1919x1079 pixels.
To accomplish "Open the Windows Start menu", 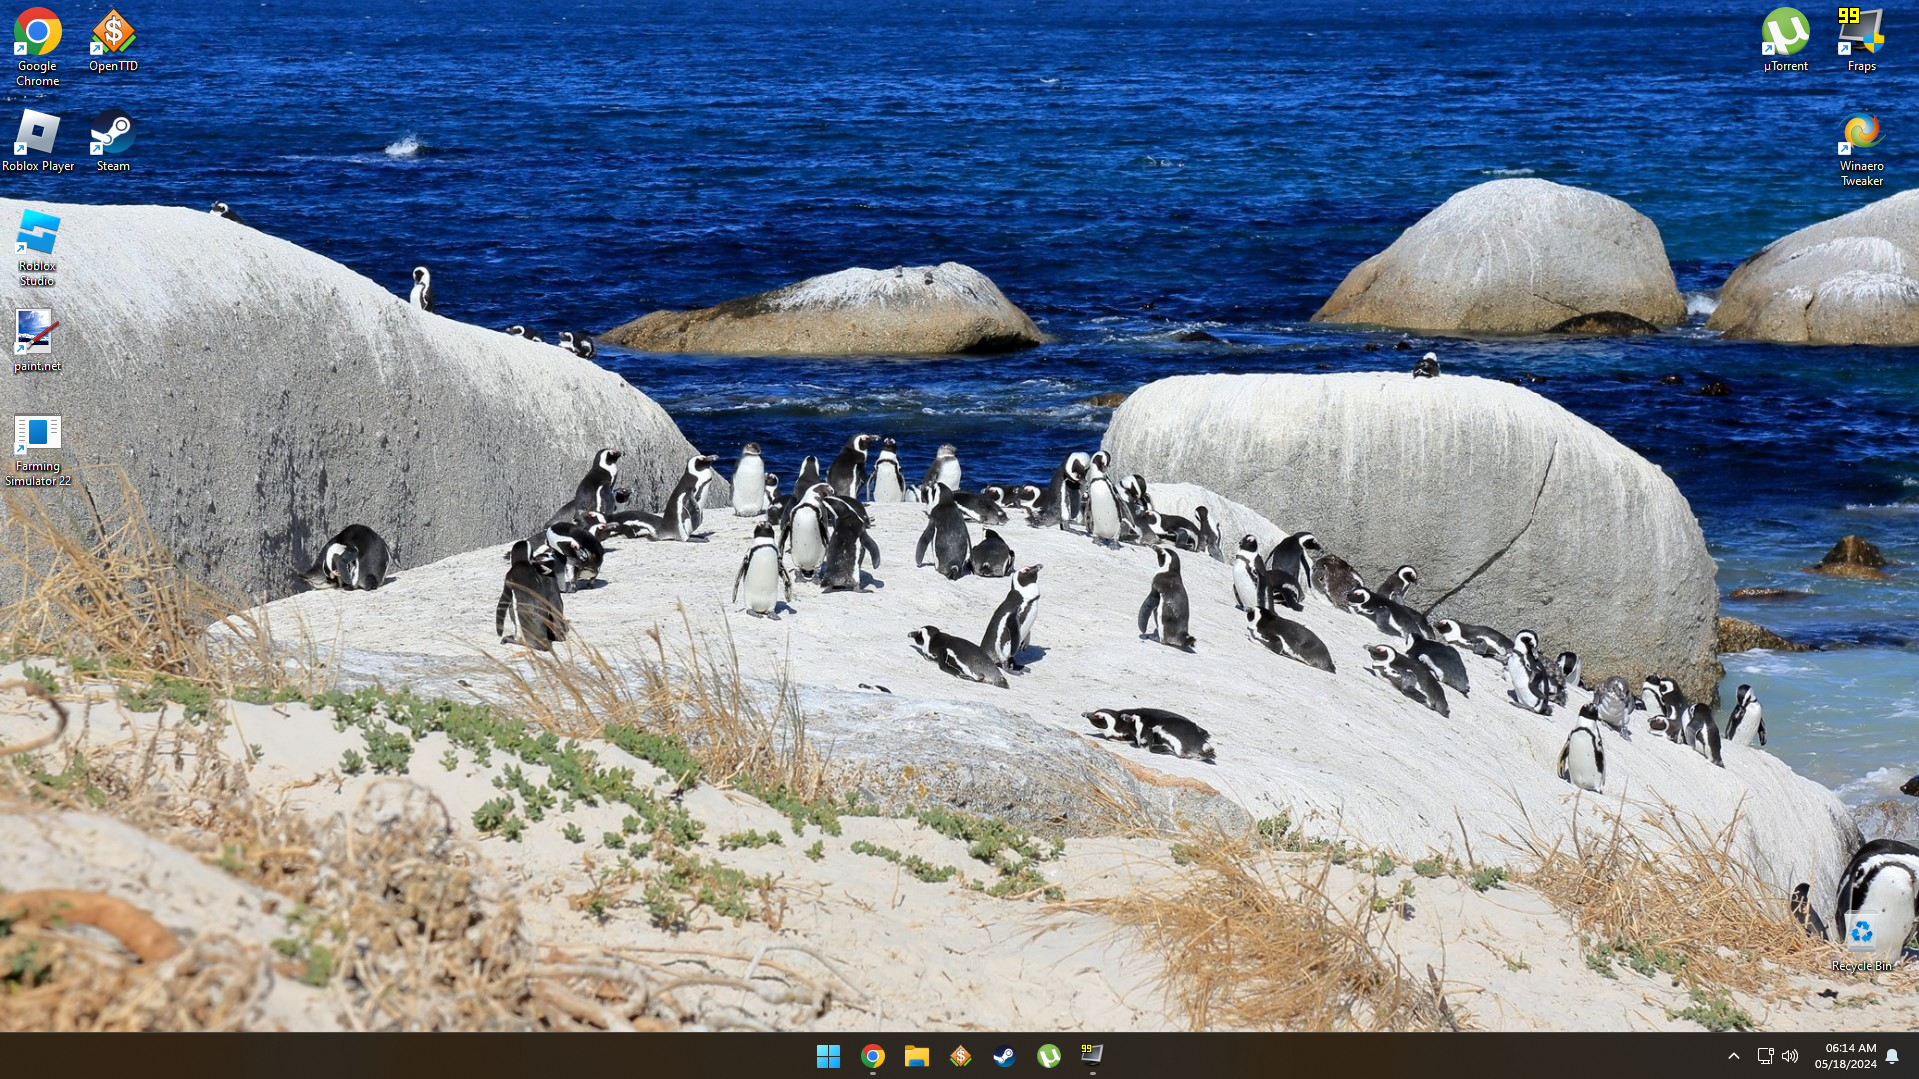I will (828, 1056).
